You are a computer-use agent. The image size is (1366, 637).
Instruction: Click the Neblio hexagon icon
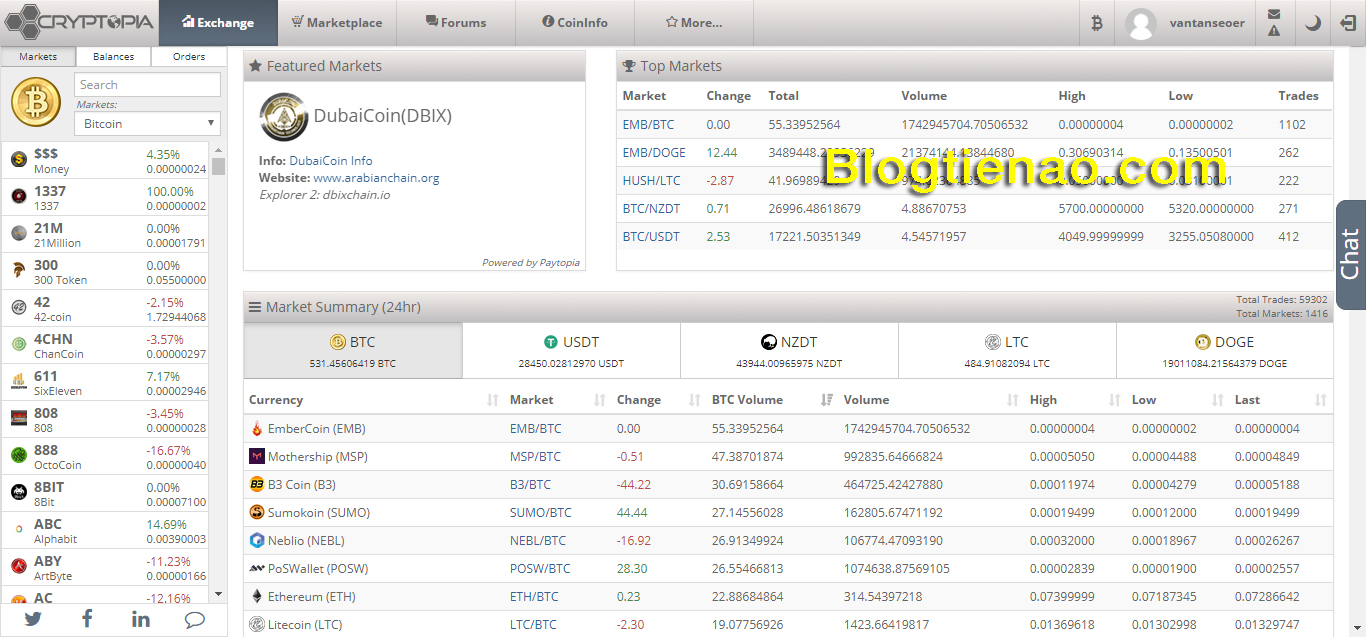[257, 541]
